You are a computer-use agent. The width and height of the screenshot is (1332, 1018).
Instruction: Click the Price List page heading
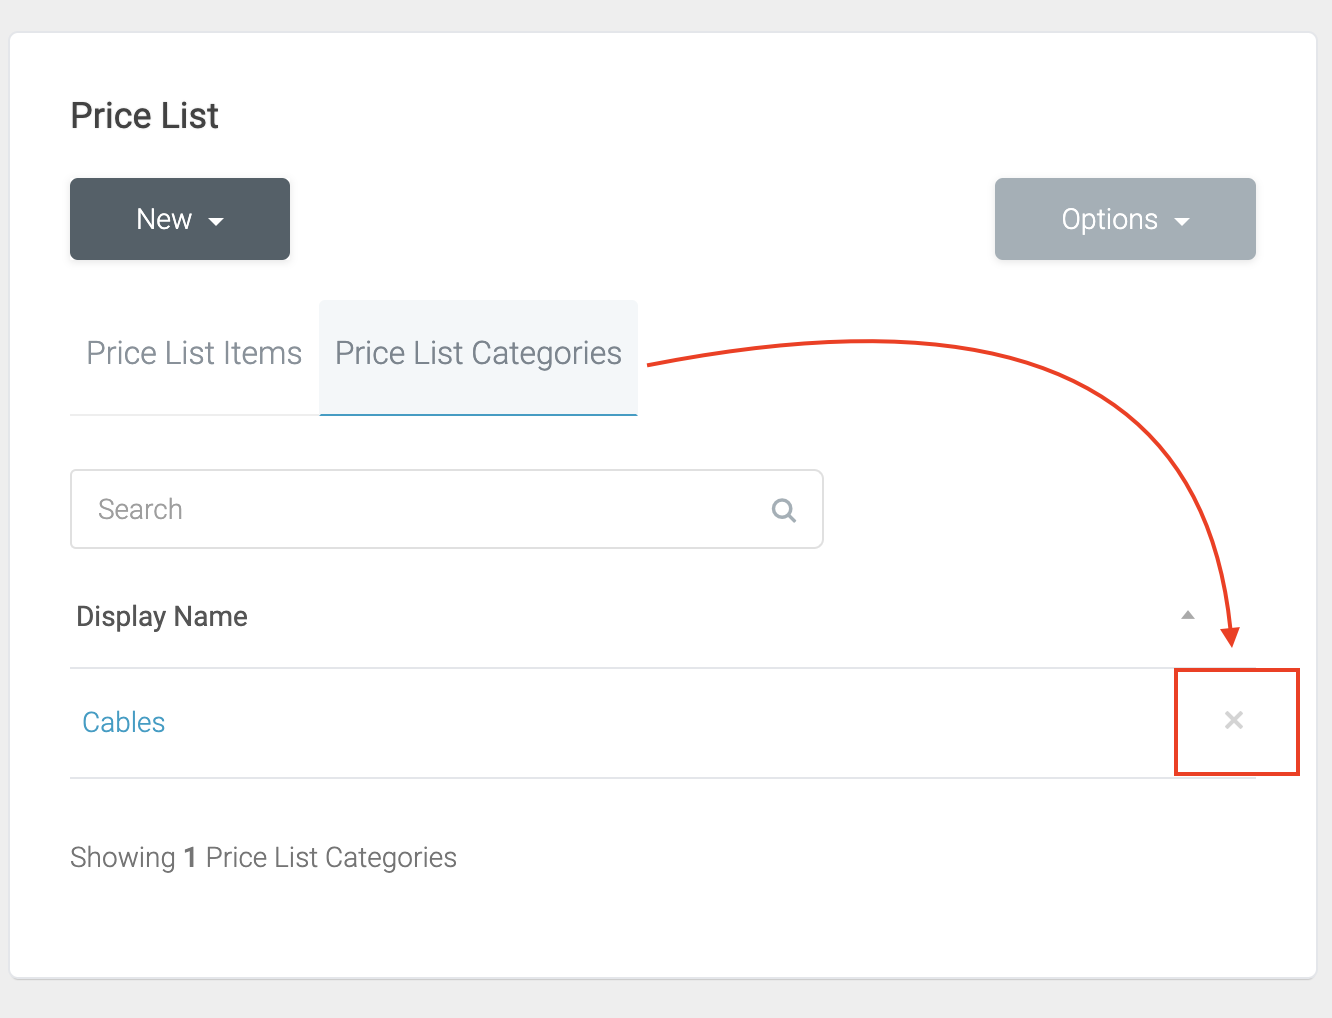pyautogui.click(x=145, y=116)
